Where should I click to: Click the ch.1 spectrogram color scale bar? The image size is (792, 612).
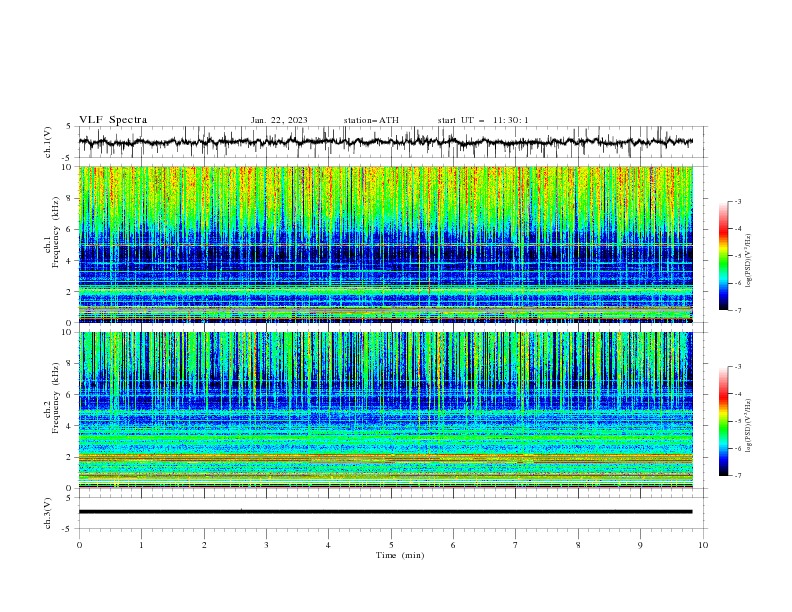point(723,256)
